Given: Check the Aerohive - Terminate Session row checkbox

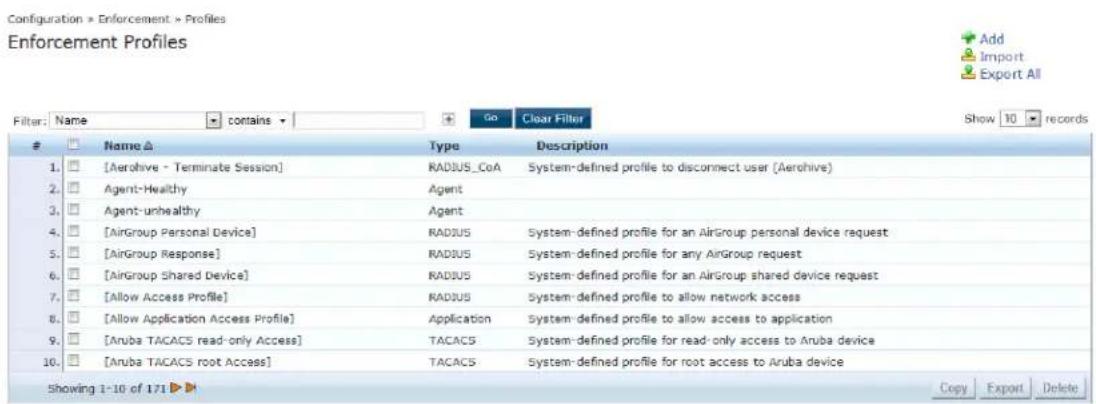Looking at the screenshot, I should point(75,168).
